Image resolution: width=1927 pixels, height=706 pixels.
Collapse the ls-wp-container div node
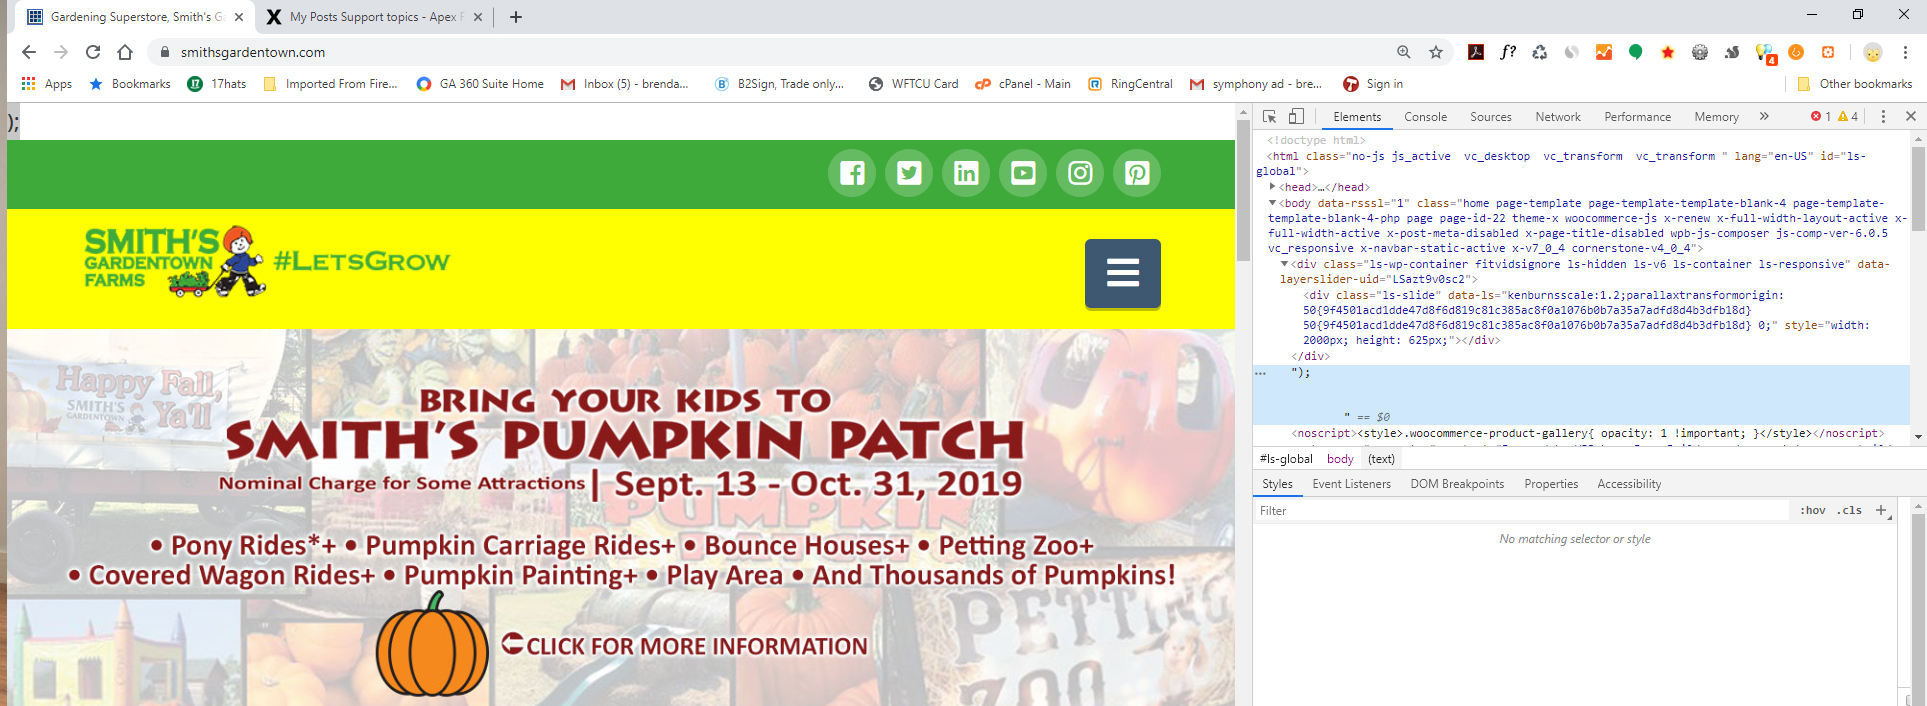[1284, 264]
